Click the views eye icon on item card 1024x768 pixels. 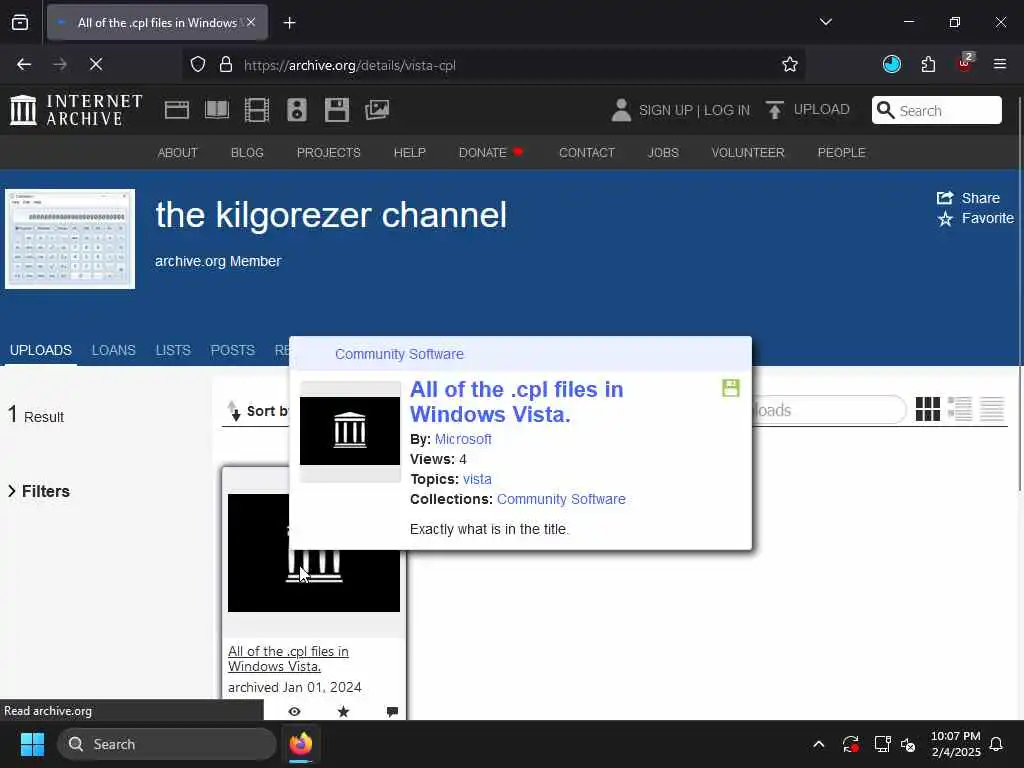tap(295, 711)
